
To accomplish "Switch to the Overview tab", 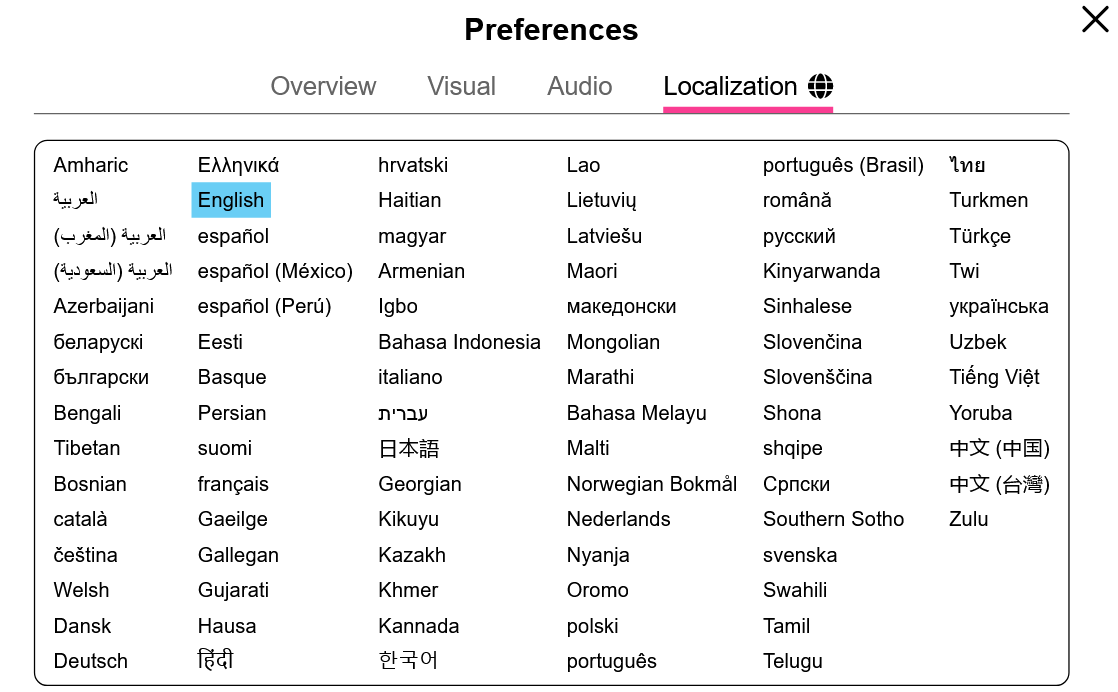I will pos(323,86).
